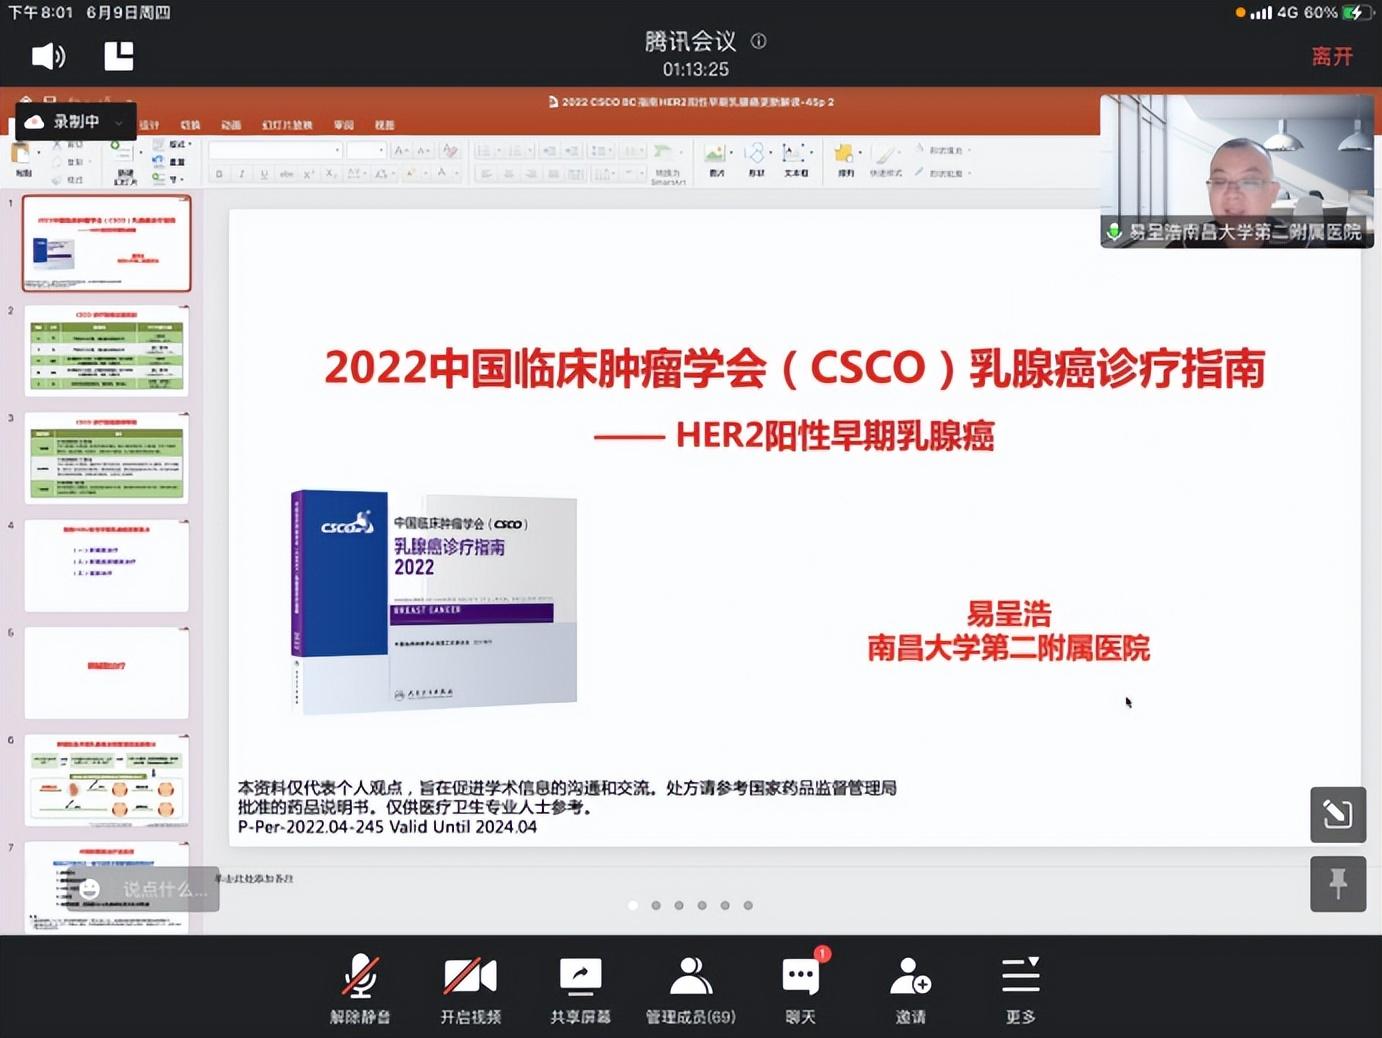
Task: Open the 切换 ribbon tab
Action: click(x=190, y=125)
